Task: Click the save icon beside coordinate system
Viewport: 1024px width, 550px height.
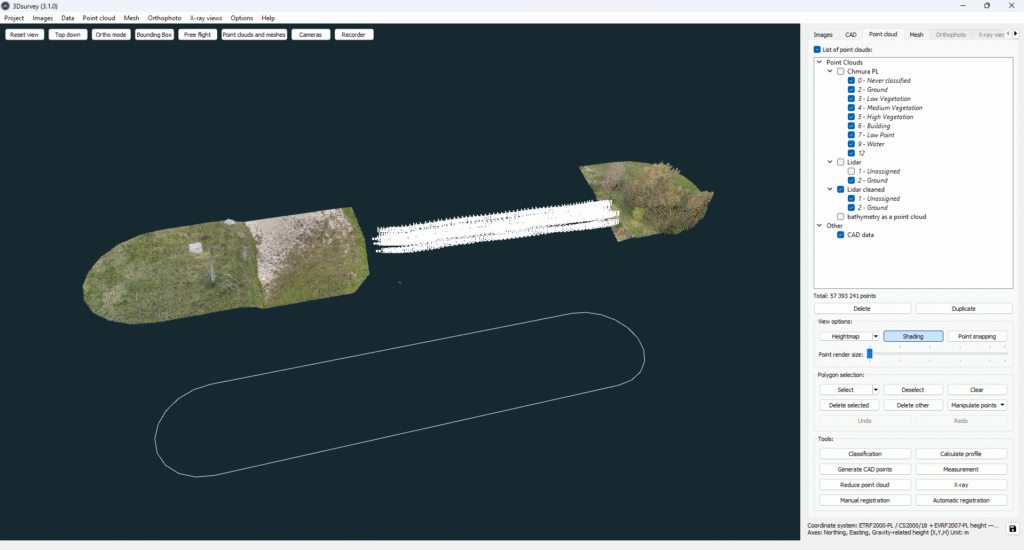Action: (x=1012, y=529)
